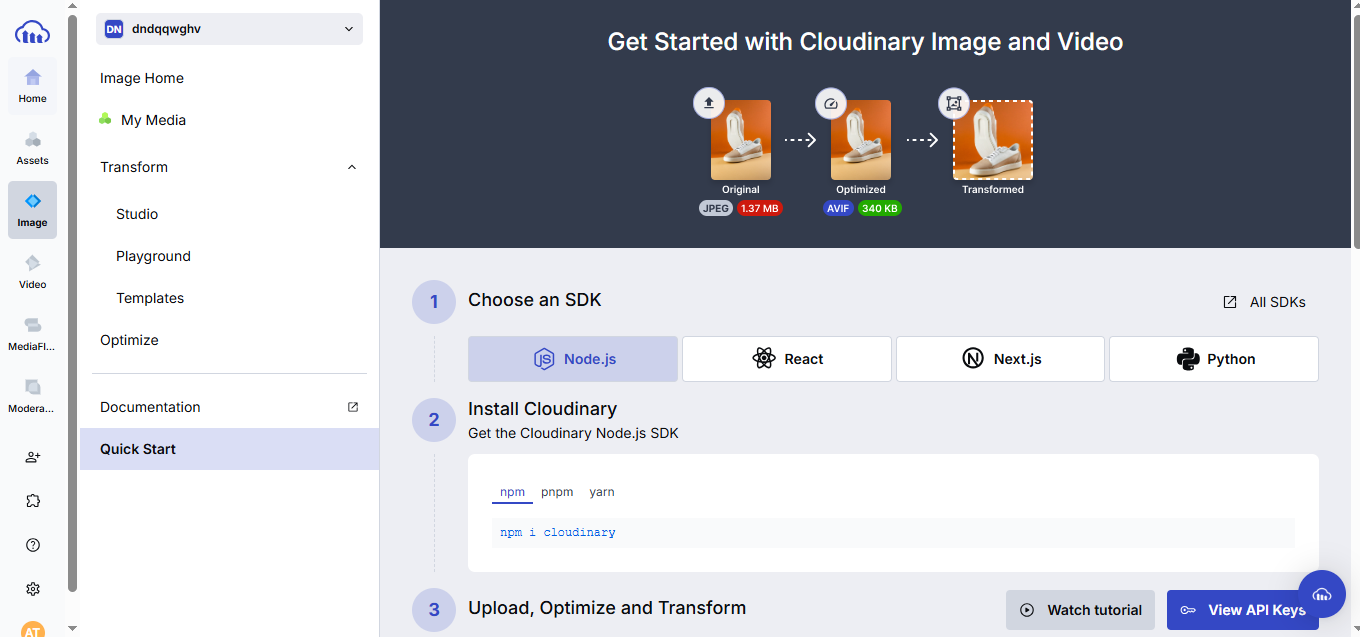Click the floating Cloudinary chat bubble

click(x=1322, y=594)
